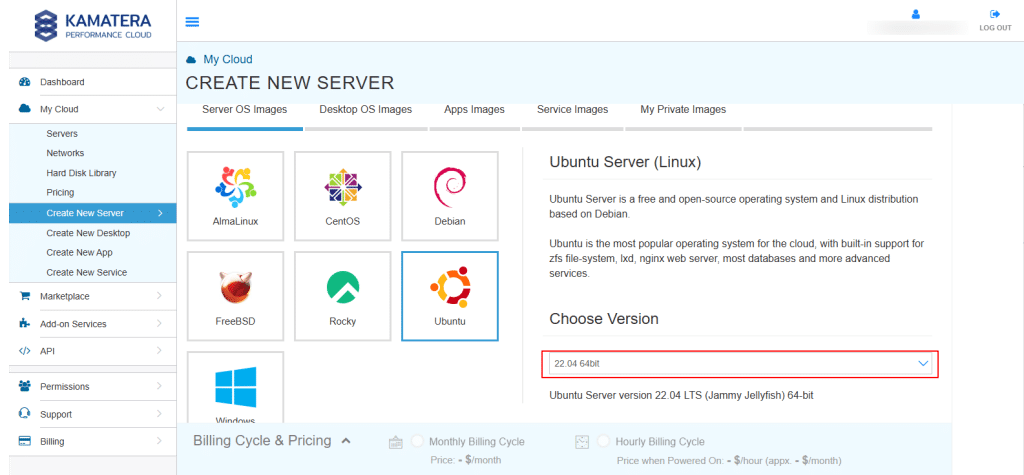Expand the Marketplace chevron
The height and width of the screenshot is (475, 1024).
pyautogui.click(x=159, y=296)
